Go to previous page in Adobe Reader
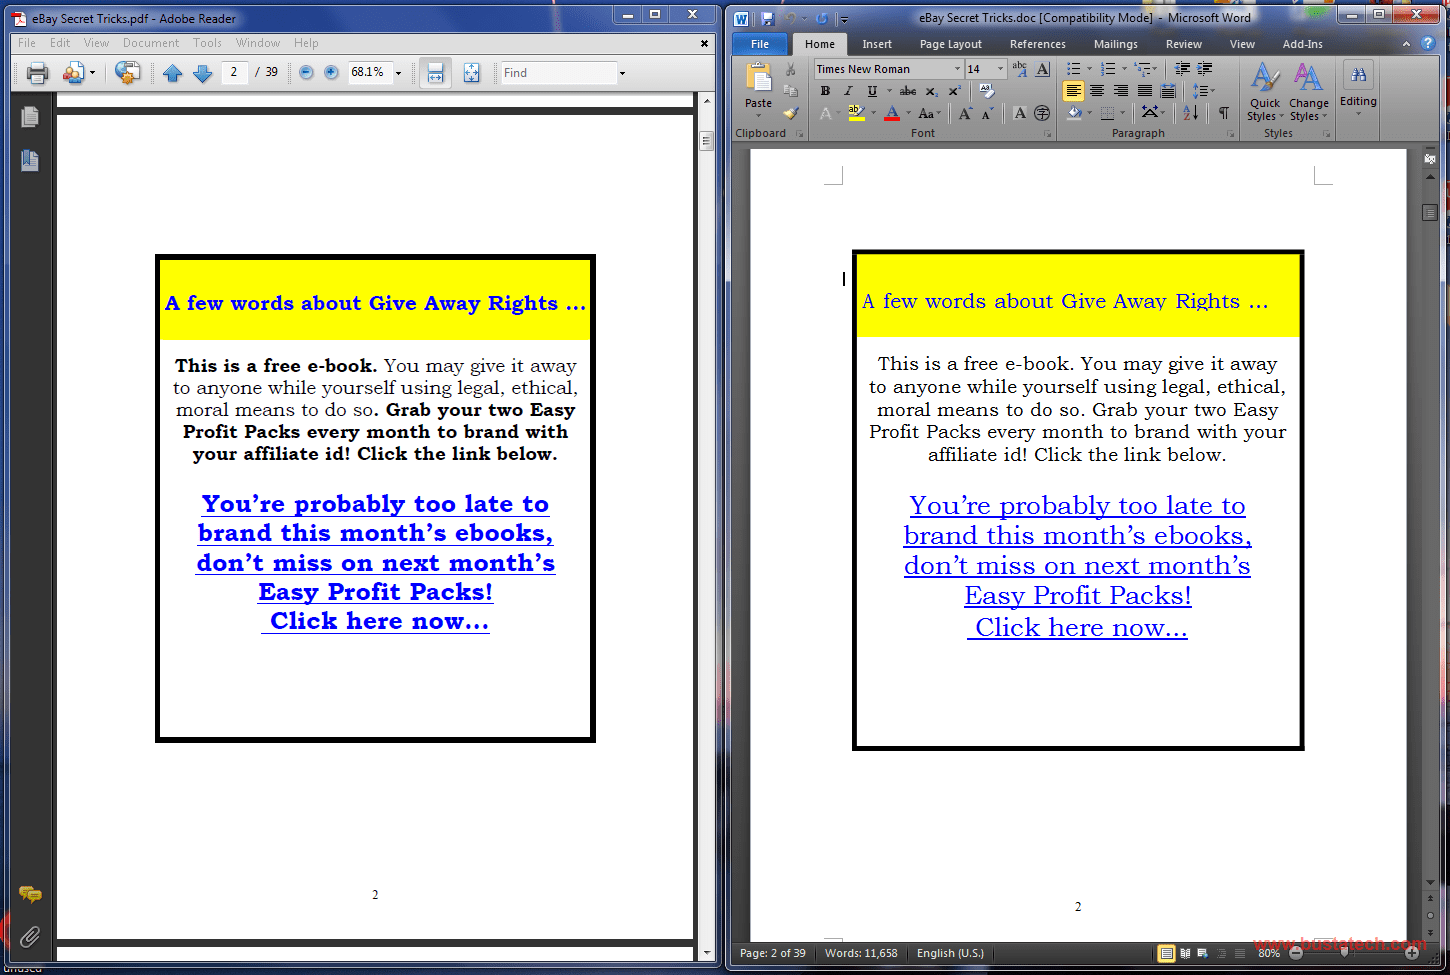 point(172,73)
